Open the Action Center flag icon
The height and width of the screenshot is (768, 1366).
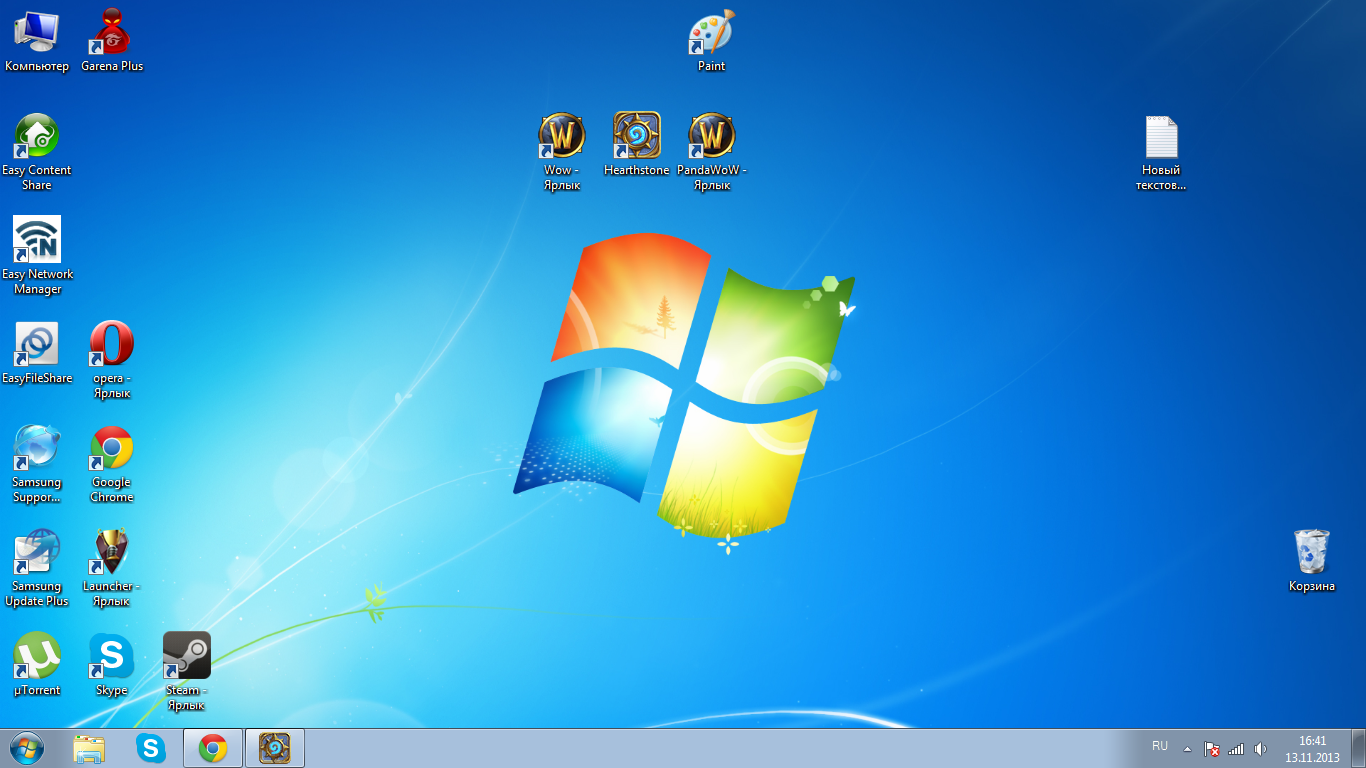click(1212, 748)
